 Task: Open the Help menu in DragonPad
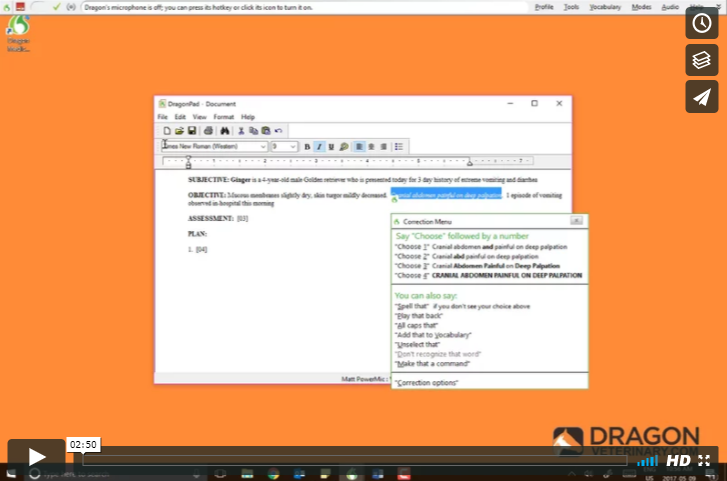(x=248, y=117)
